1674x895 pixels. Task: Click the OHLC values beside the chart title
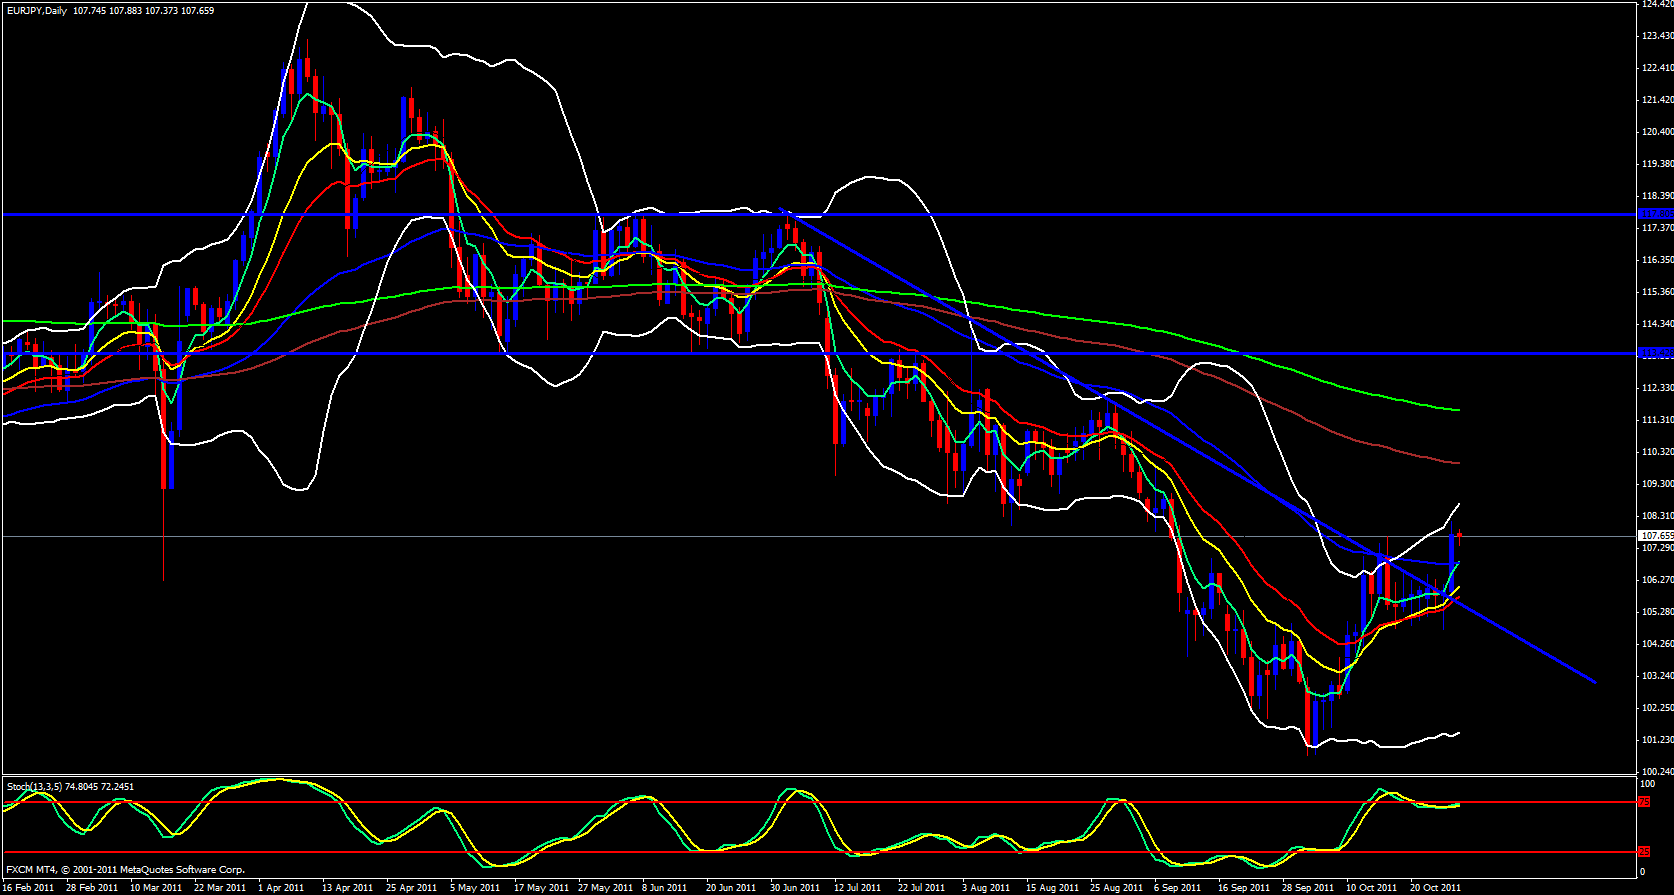[x=144, y=10]
